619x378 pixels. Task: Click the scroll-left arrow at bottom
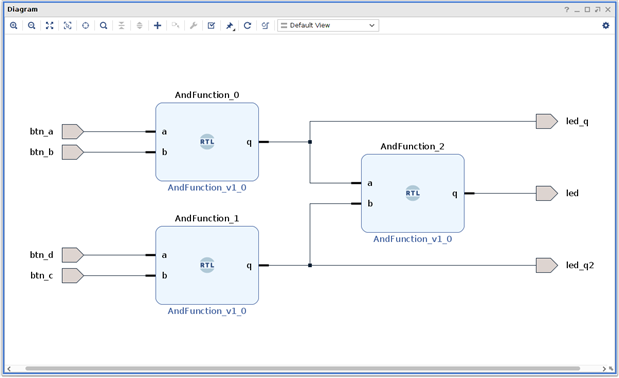[9, 369]
